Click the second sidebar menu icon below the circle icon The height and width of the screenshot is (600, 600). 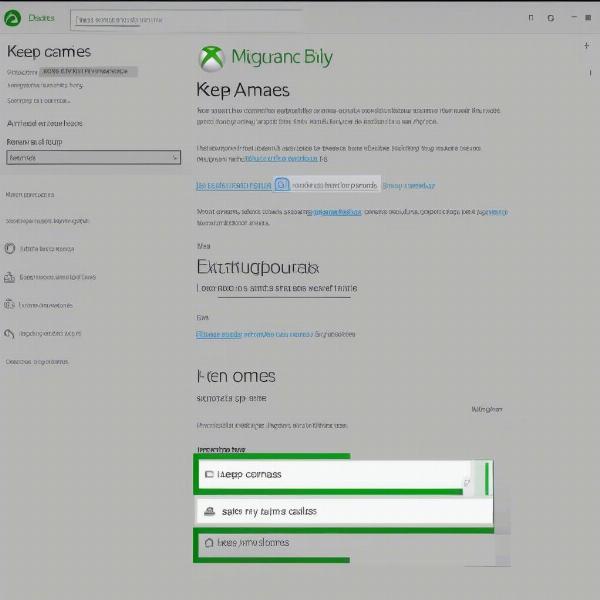click(10, 277)
